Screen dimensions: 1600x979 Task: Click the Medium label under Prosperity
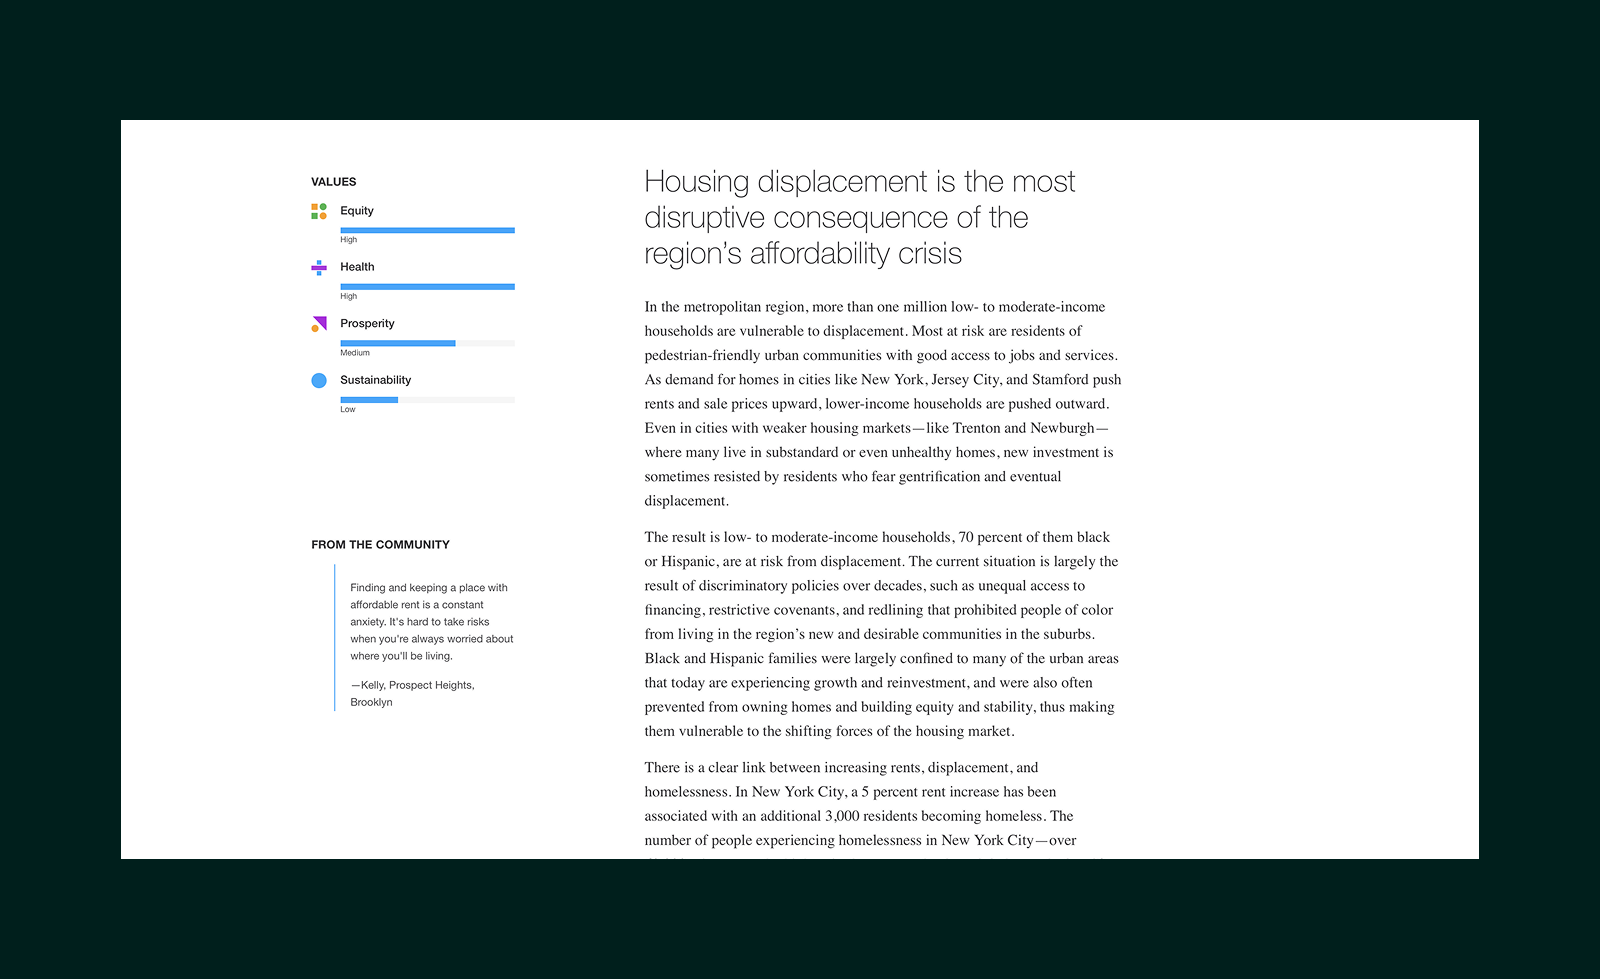pos(355,352)
